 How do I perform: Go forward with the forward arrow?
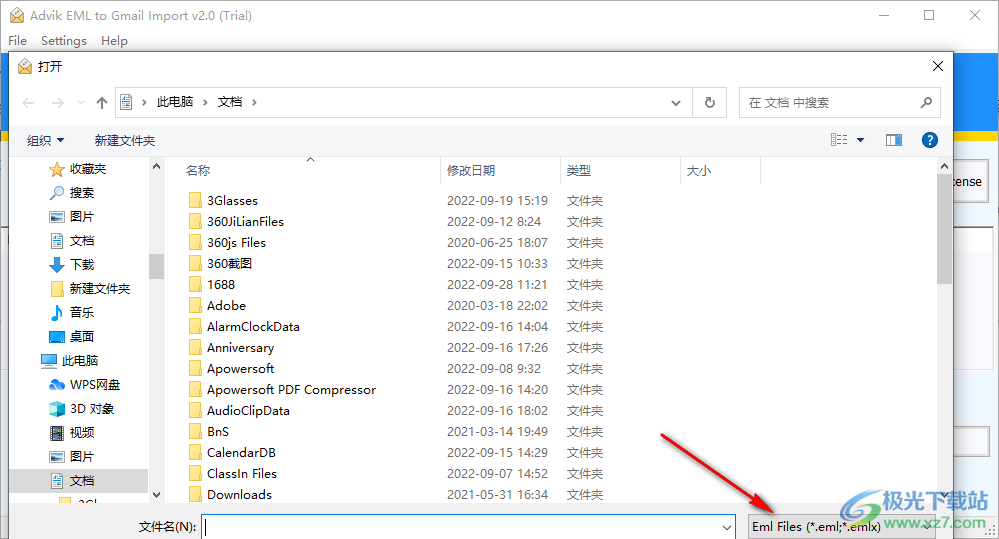pyautogui.click(x=58, y=103)
